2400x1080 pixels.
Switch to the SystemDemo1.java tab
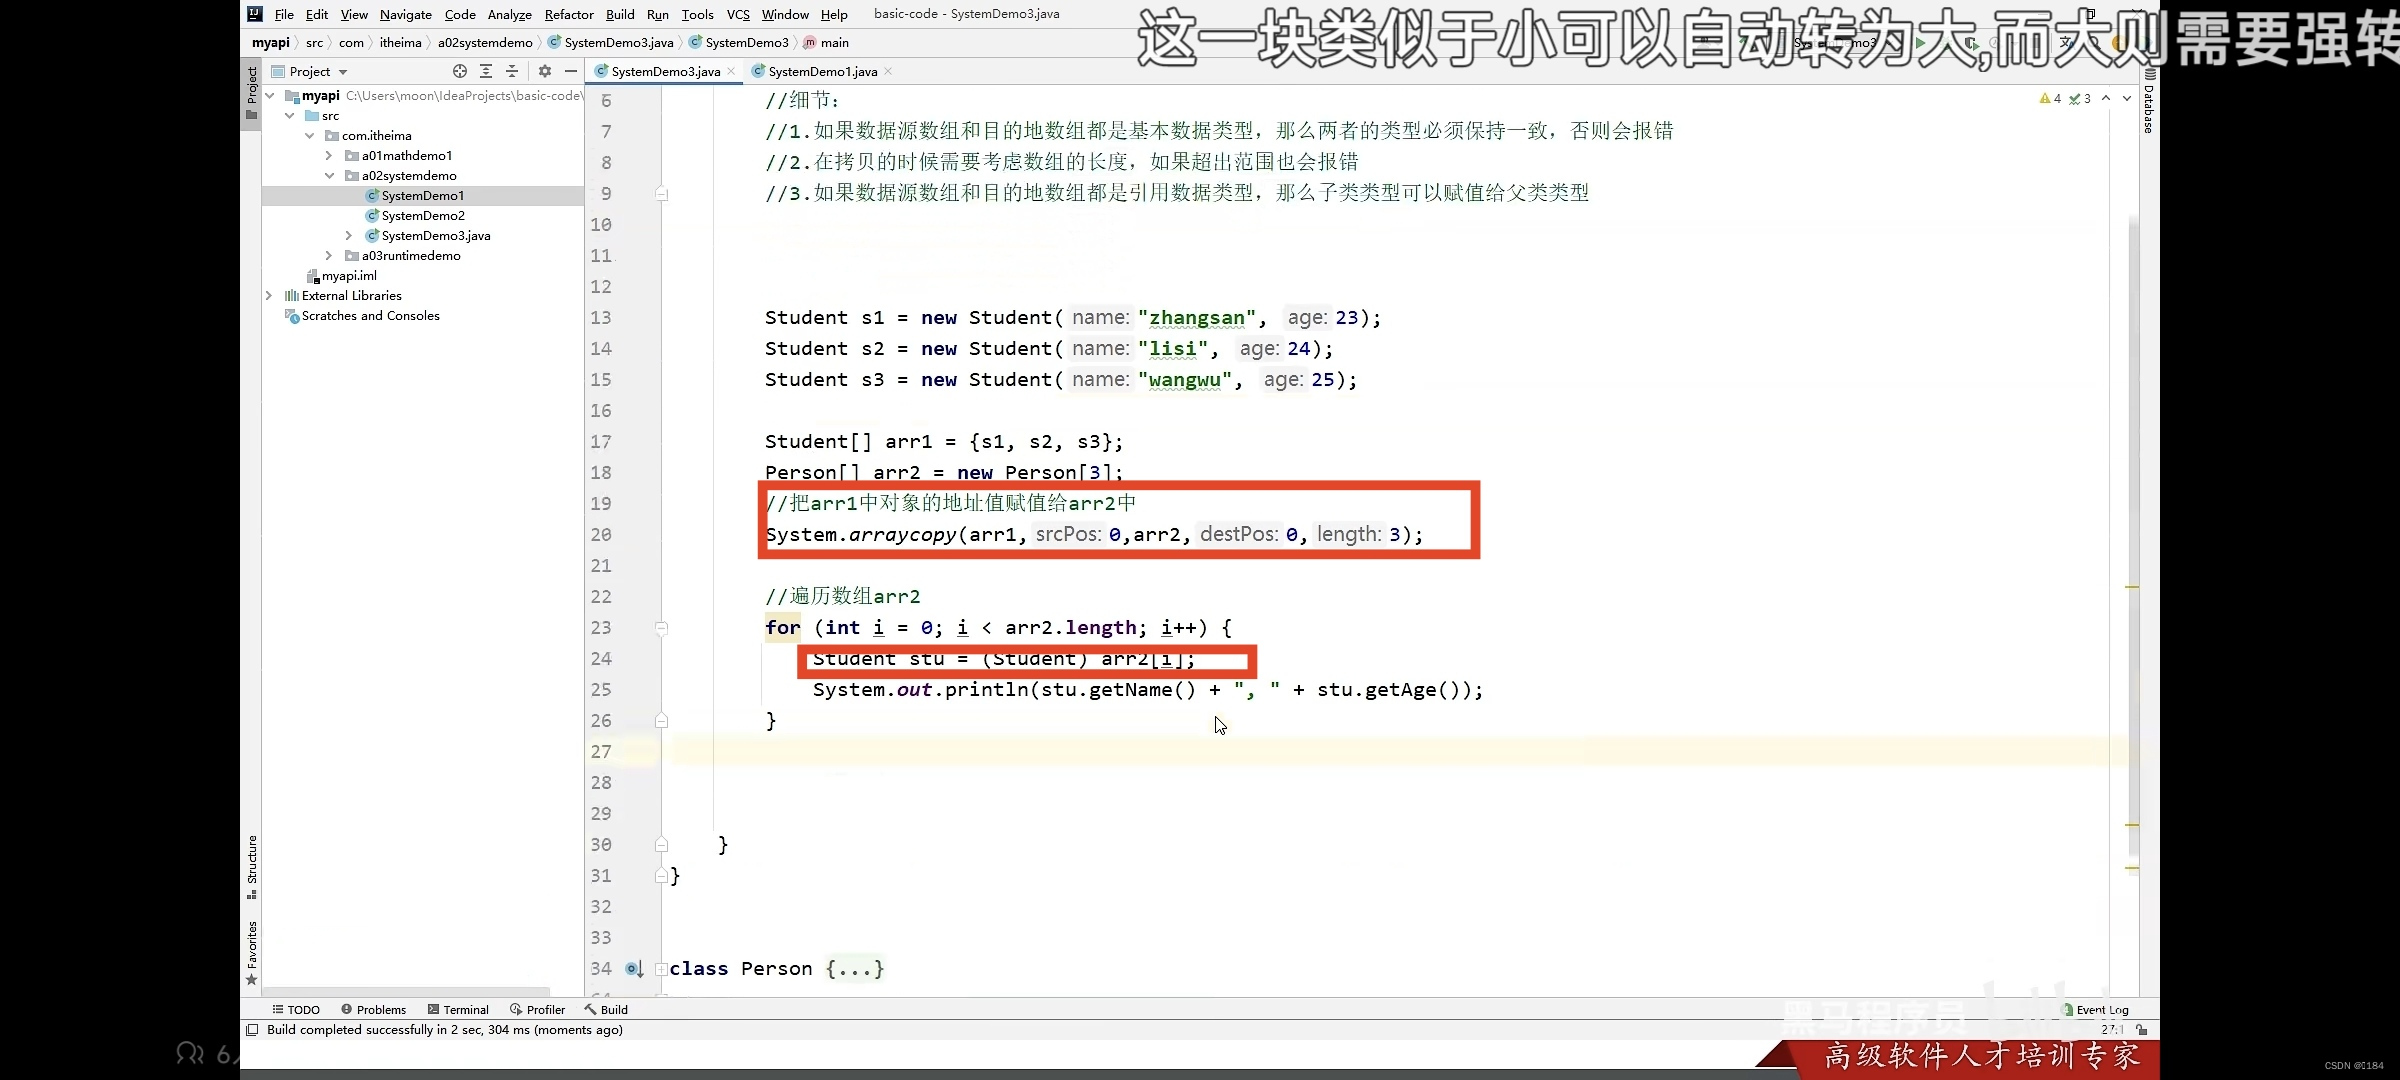tap(820, 71)
